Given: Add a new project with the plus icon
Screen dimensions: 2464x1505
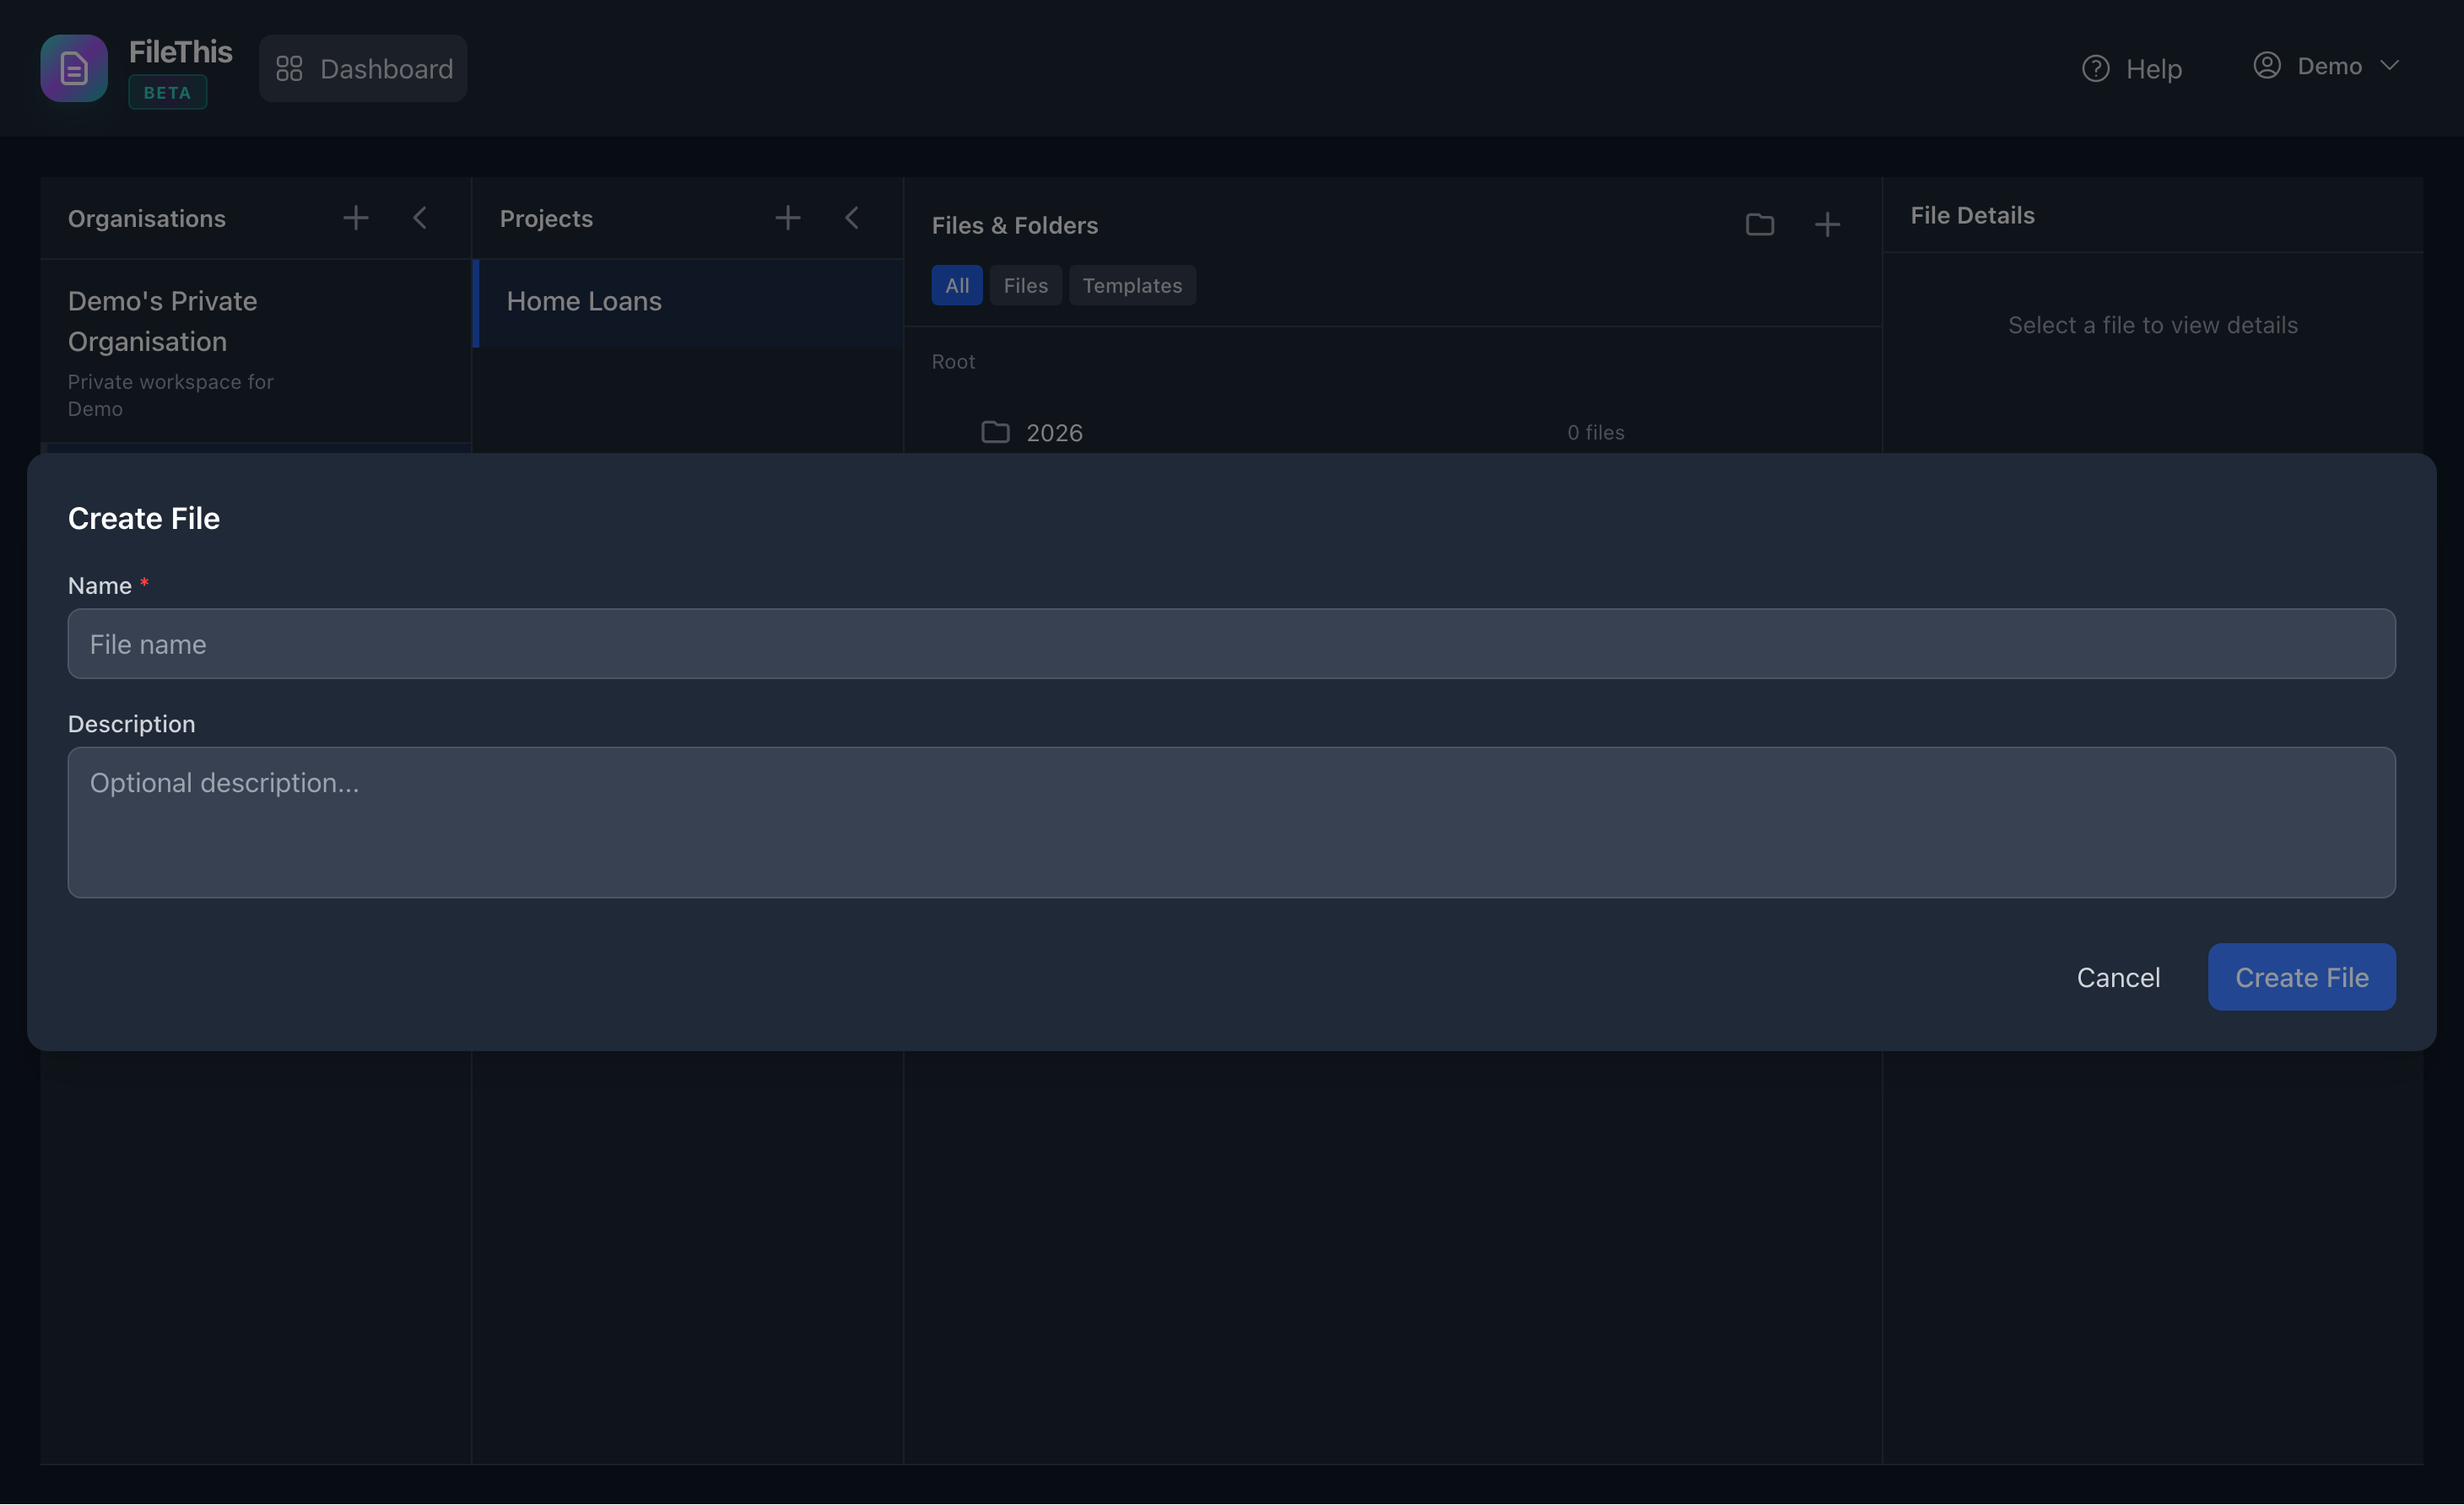Looking at the screenshot, I should click(x=787, y=217).
